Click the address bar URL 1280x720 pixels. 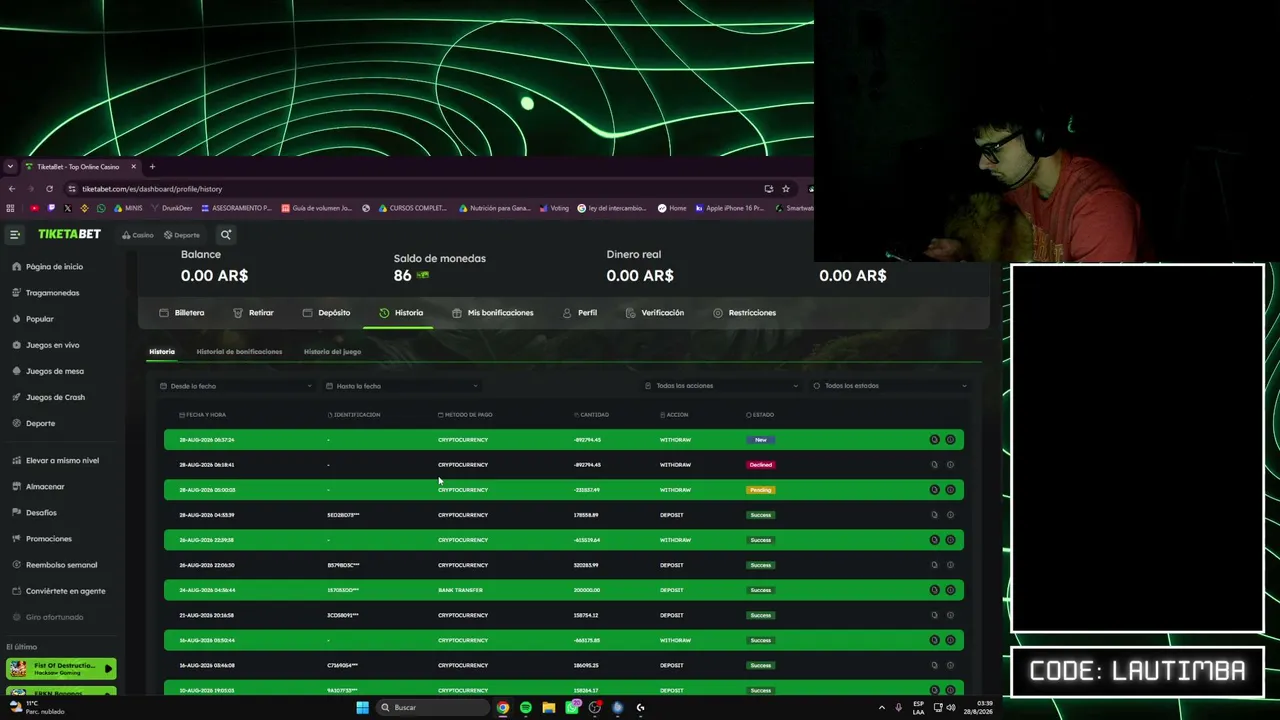tap(152, 189)
